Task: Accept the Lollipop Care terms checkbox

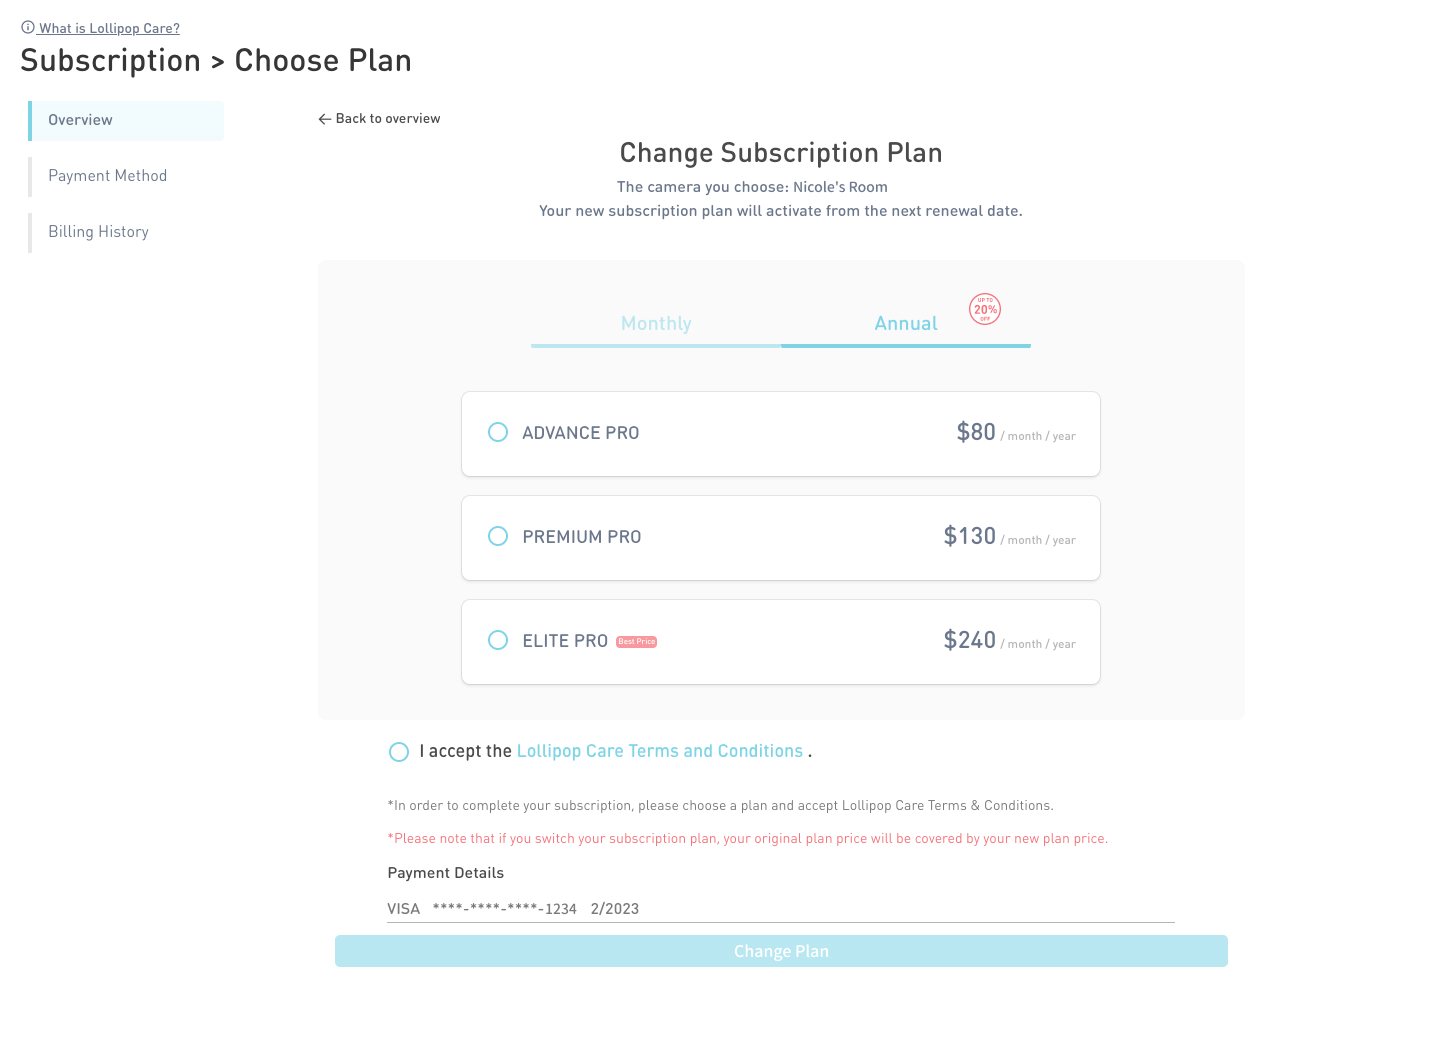Action: tap(399, 752)
